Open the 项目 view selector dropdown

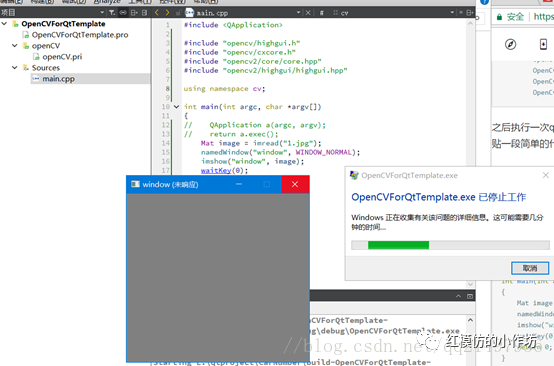point(102,13)
